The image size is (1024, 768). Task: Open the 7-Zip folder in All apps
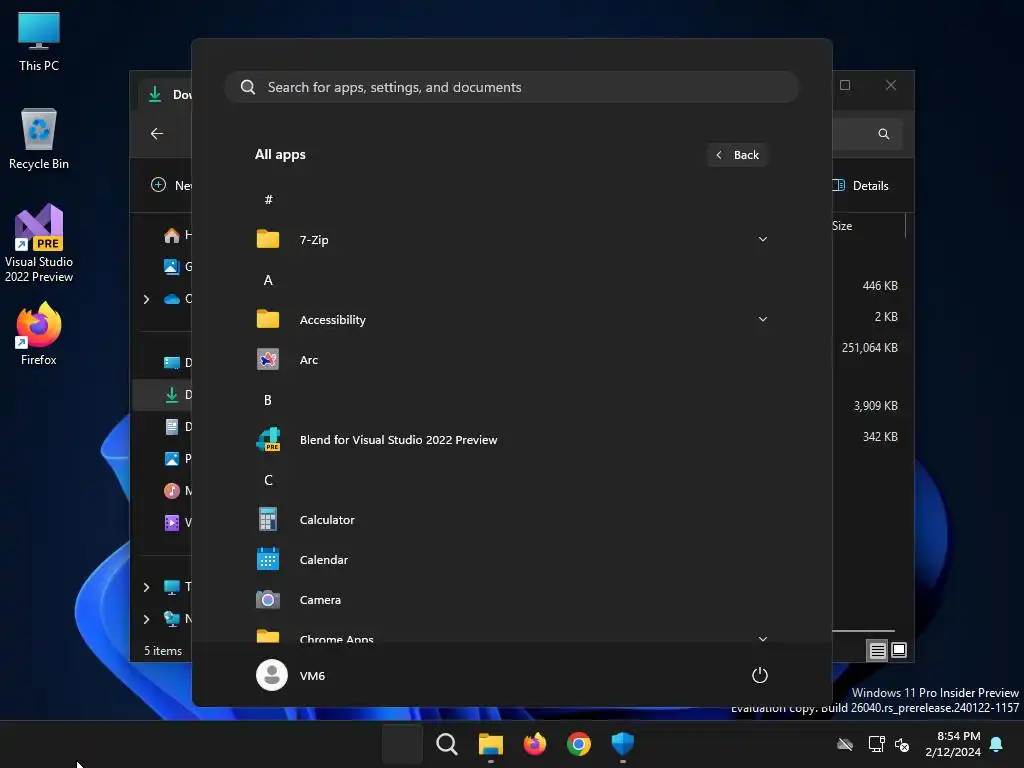tap(511, 240)
